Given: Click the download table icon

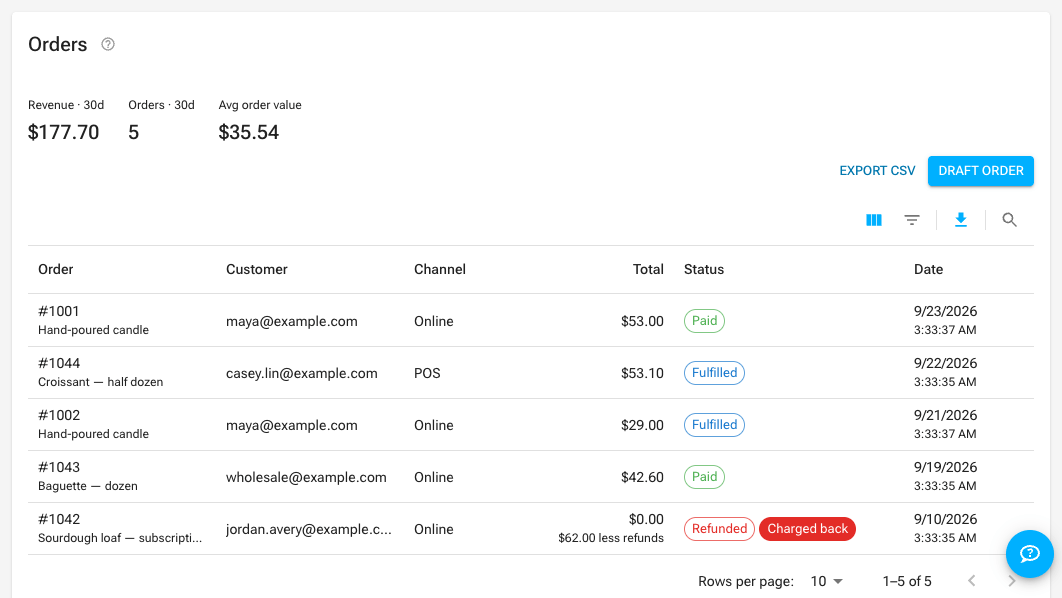Looking at the screenshot, I should (x=960, y=220).
